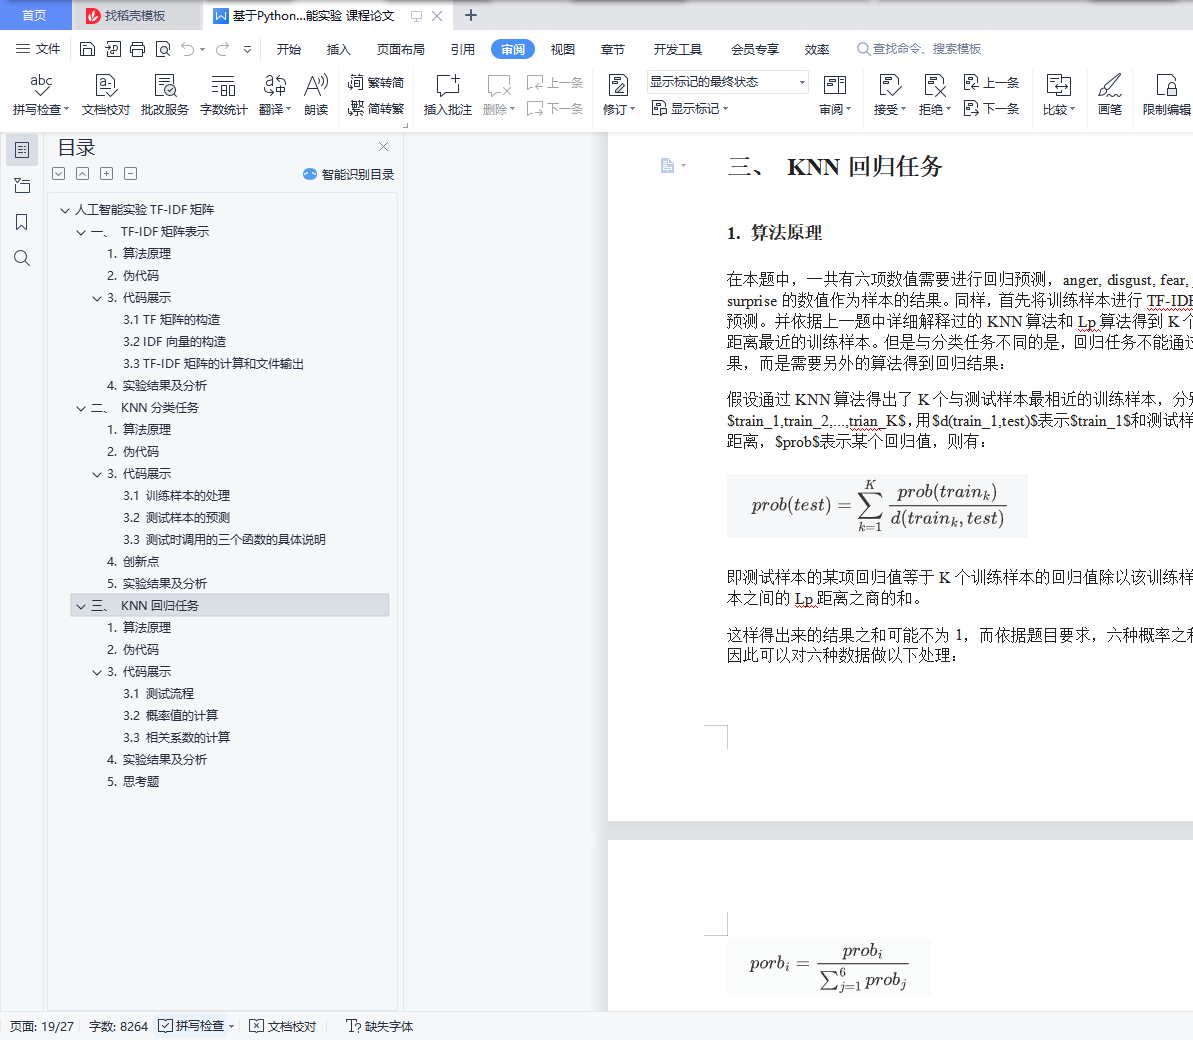Close the 目录 outline panel
Image resolution: width=1193 pixels, height=1040 pixels.
(383, 147)
